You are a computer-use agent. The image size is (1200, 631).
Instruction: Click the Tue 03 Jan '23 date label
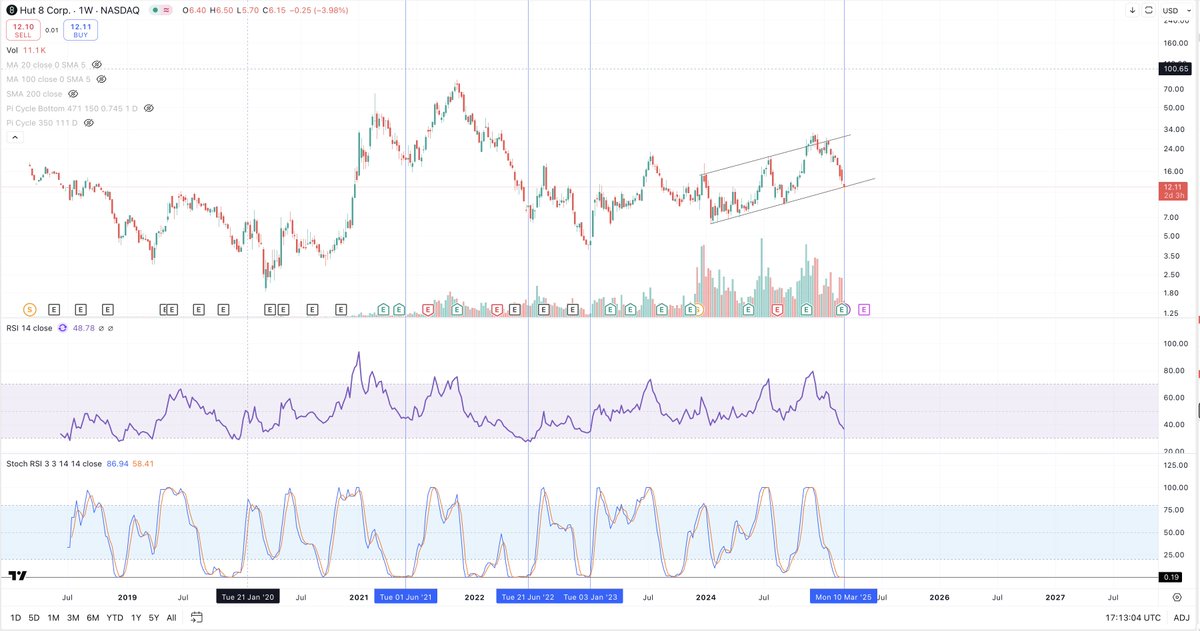(590, 597)
